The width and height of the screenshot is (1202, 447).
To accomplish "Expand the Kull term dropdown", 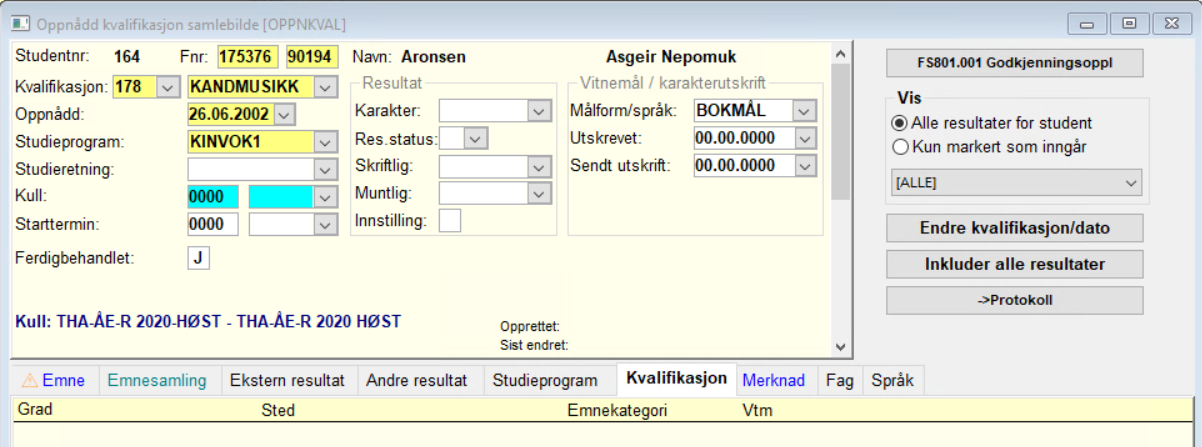I will point(325,197).
